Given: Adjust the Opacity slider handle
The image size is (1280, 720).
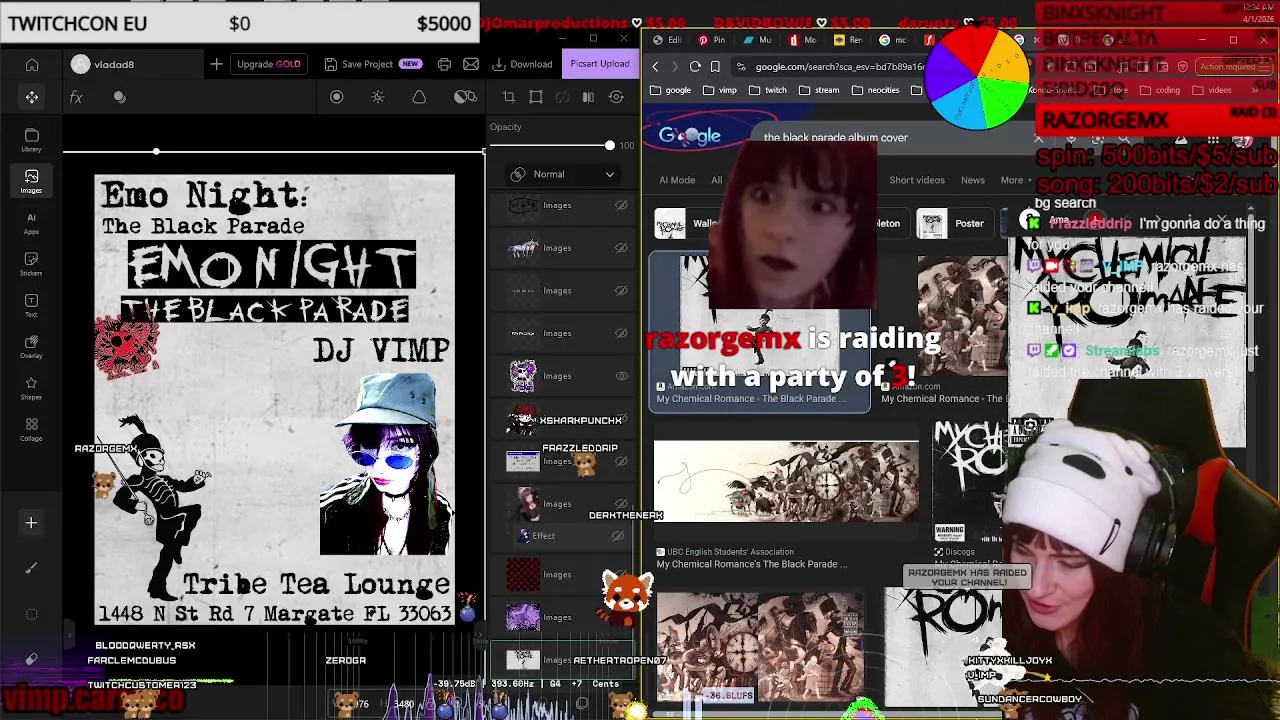Looking at the screenshot, I should pos(609,145).
